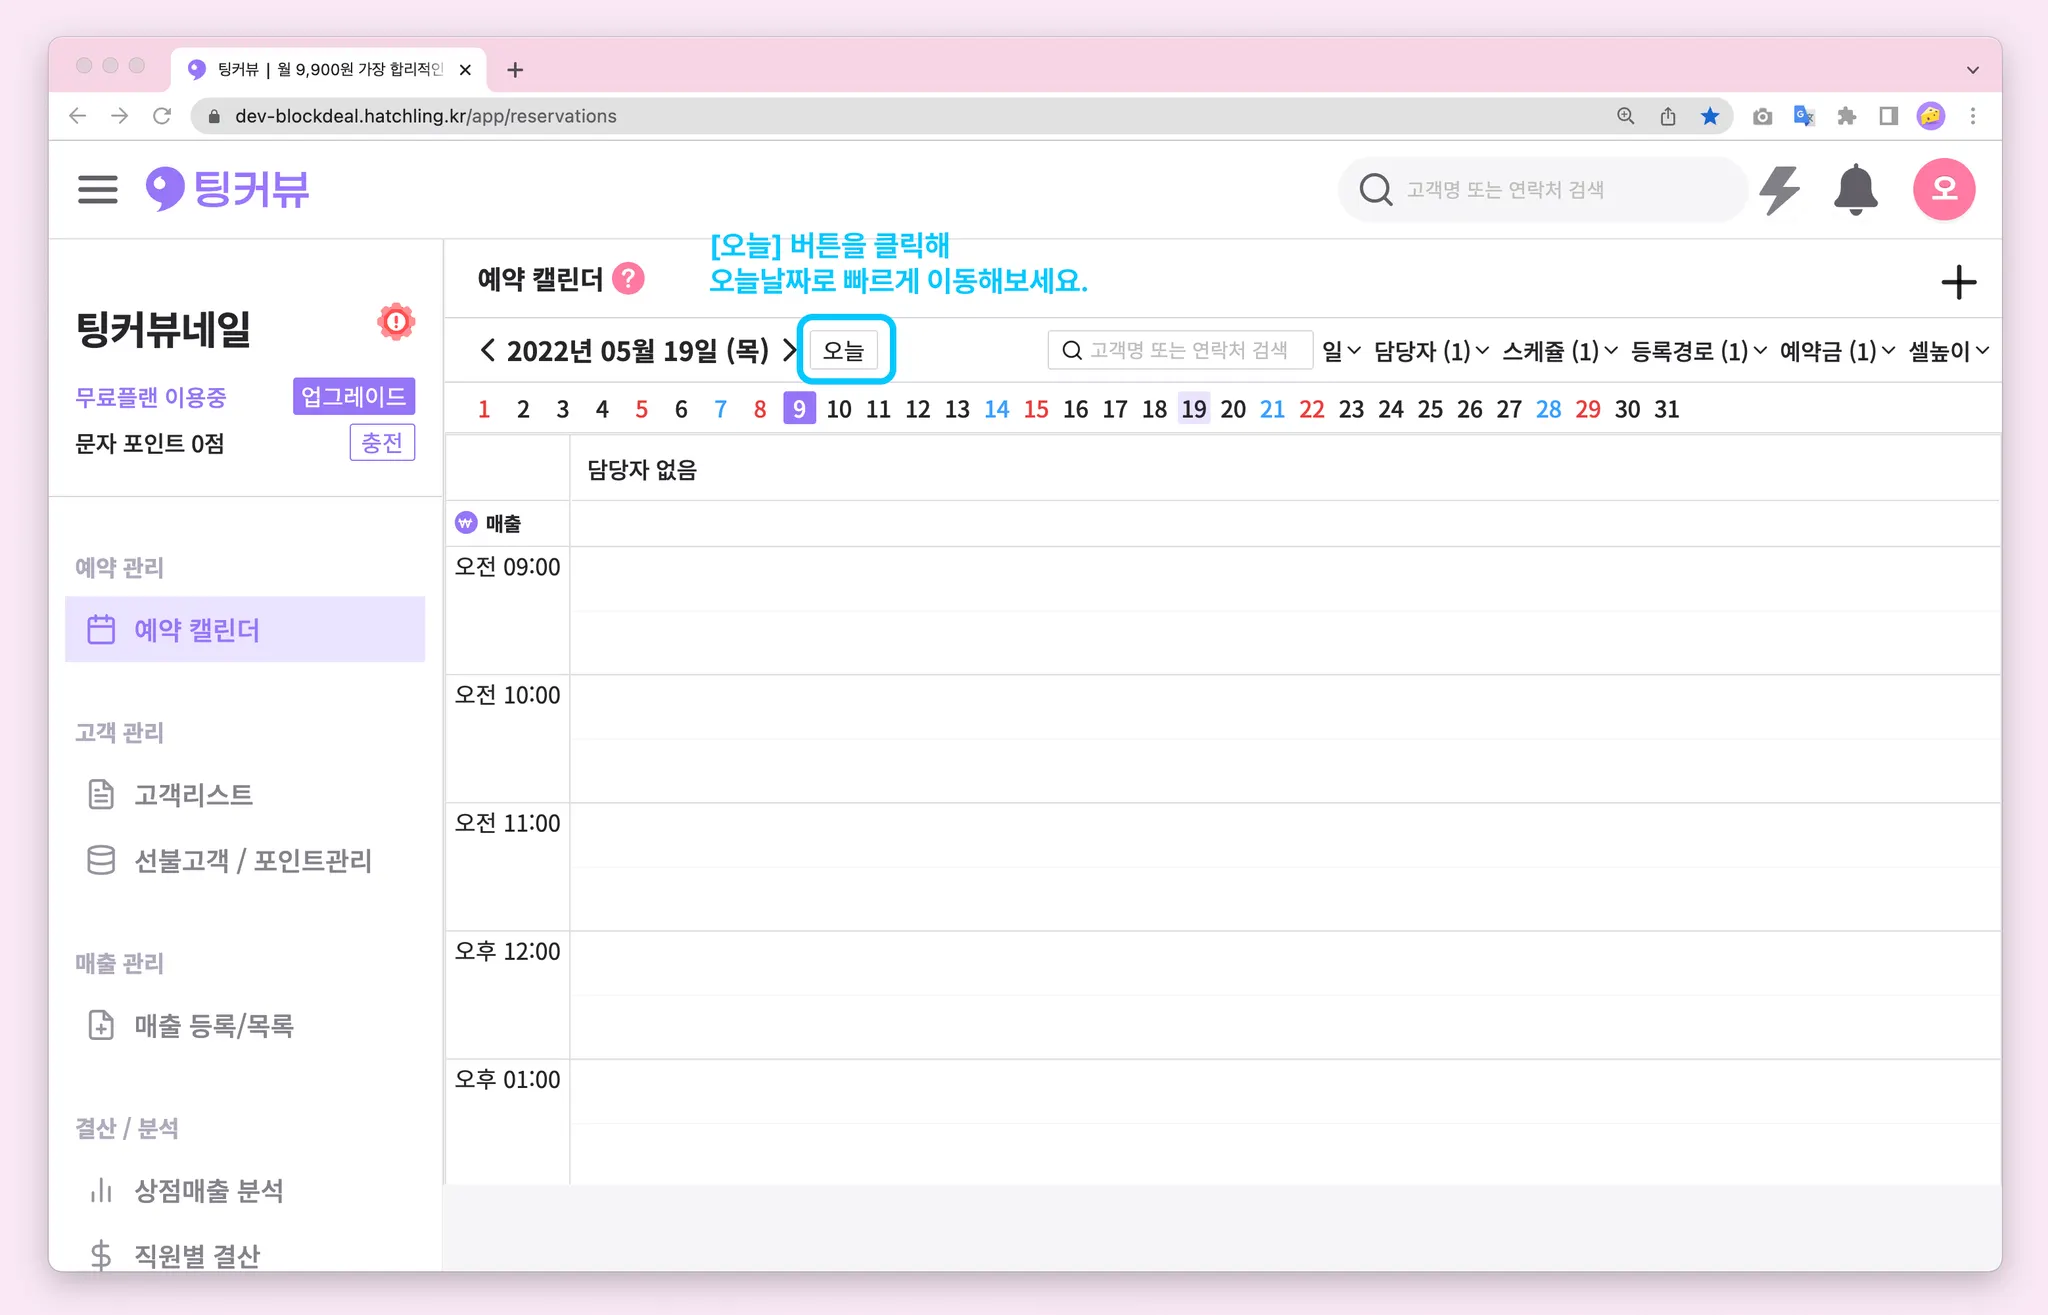The image size is (2048, 1315).
Task: Open notifications bell icon
Action: tap(1855, 189)
